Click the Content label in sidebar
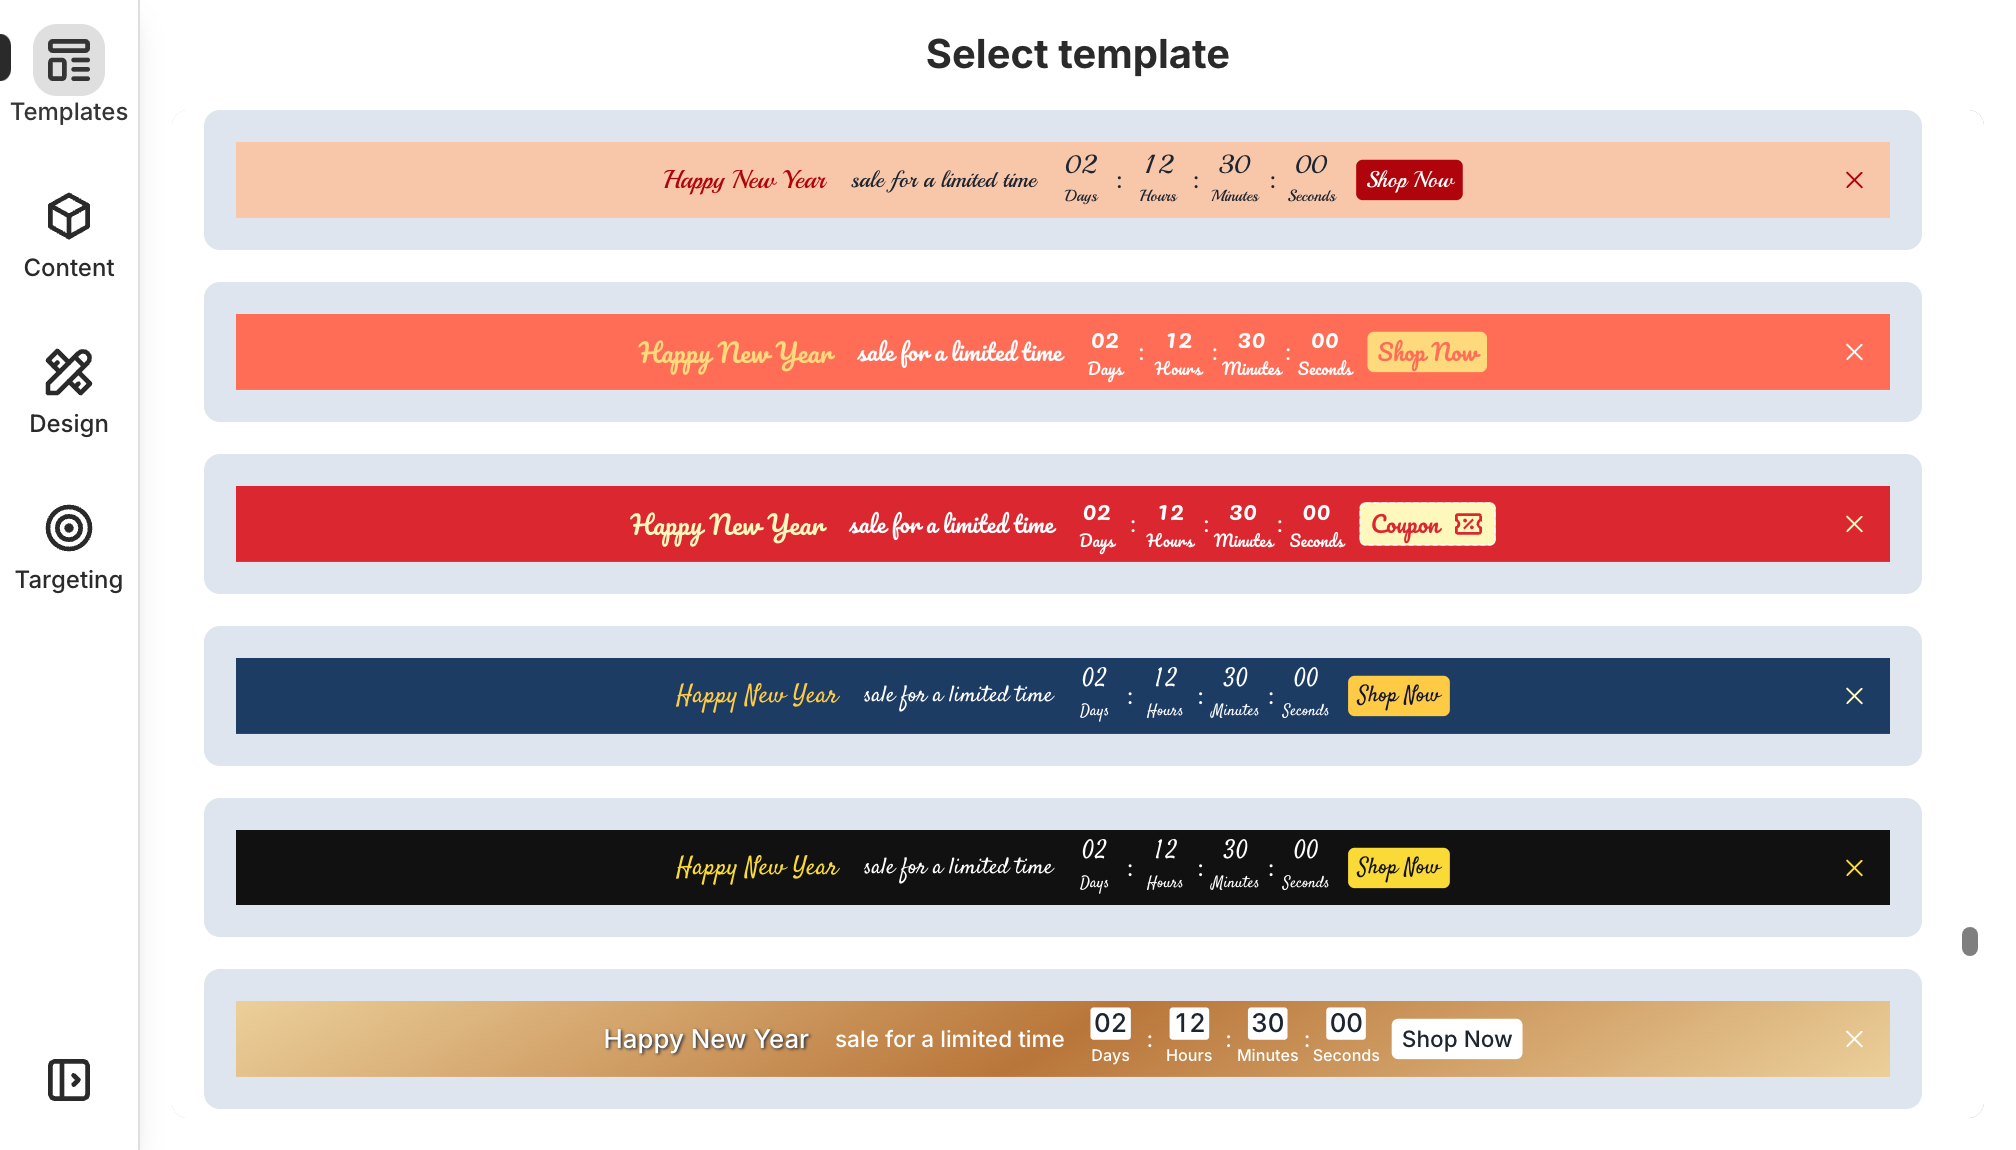This screenshot has height=1150, width=2016. (69, 268)
